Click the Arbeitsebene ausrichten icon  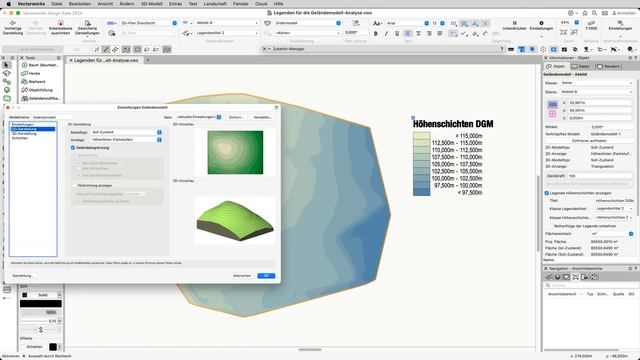(60, 23)
